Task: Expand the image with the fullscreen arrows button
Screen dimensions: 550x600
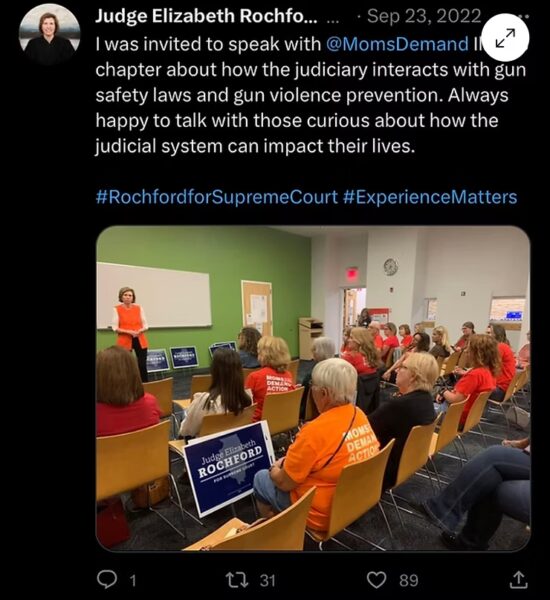Action: pyautogui.click(x=505, y=38)
